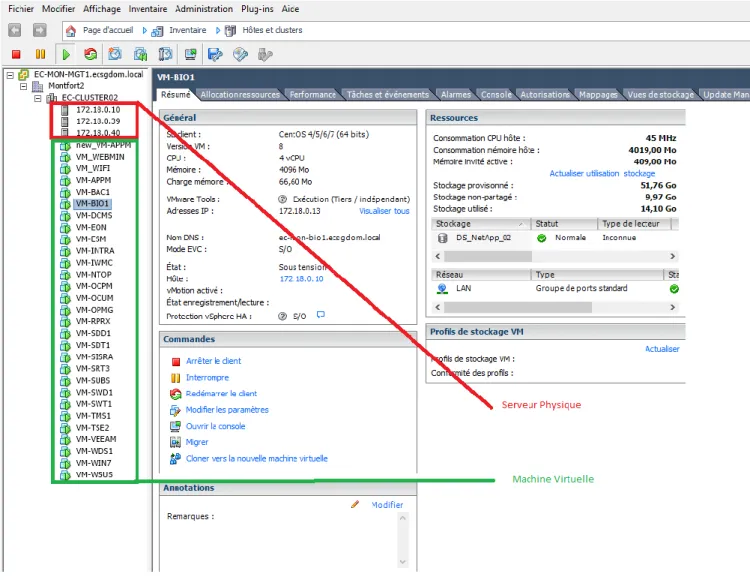Click the greyed USB device toolbar icon
The width and height of the screenshot is (750, 580).
pyautogui.click(x=265, y=55)
